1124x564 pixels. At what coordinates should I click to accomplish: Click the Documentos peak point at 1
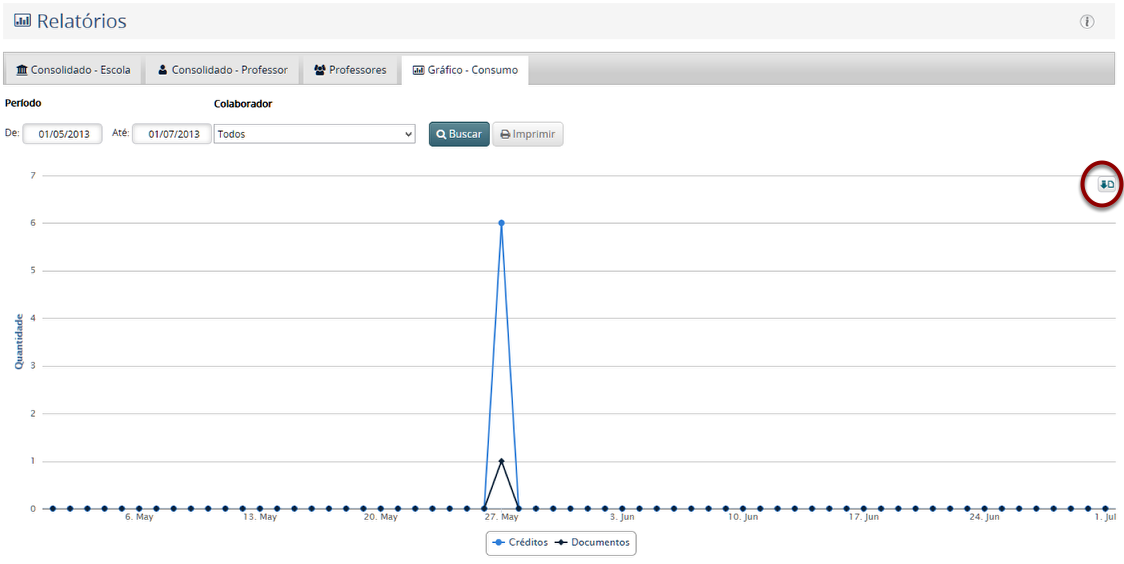[501, 461]
